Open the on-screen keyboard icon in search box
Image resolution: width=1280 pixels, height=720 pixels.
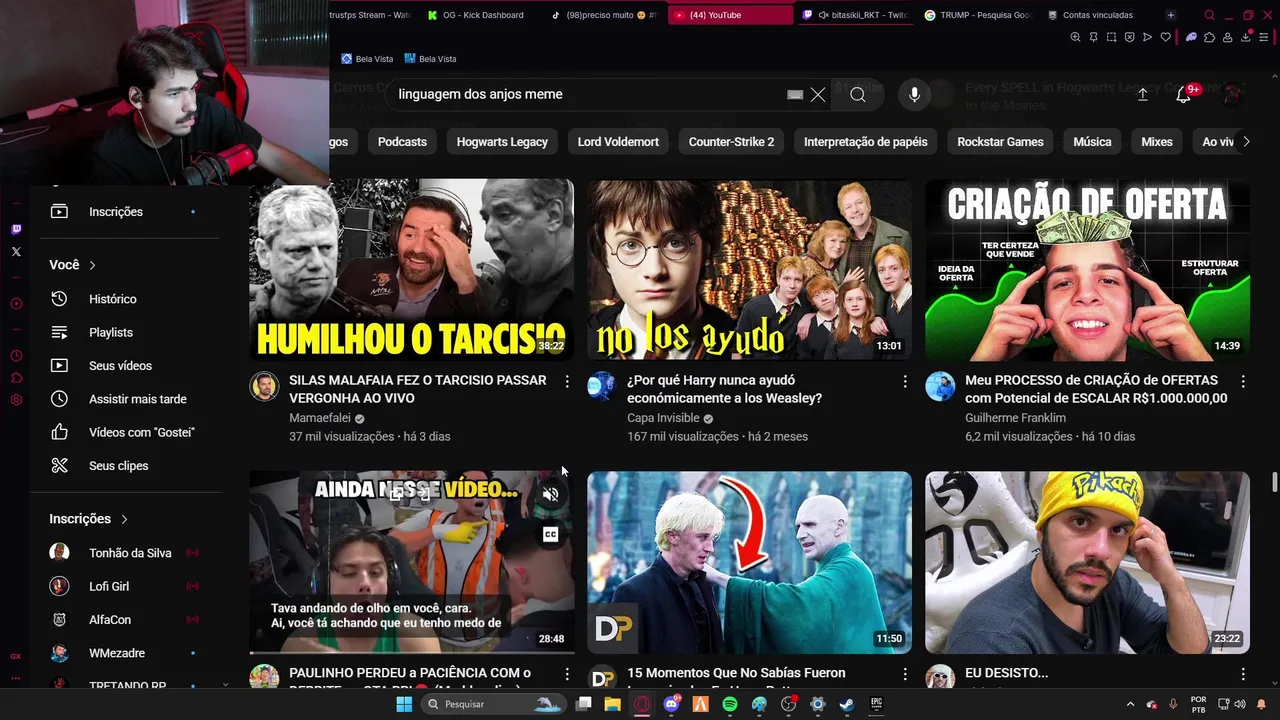point(795,94)
